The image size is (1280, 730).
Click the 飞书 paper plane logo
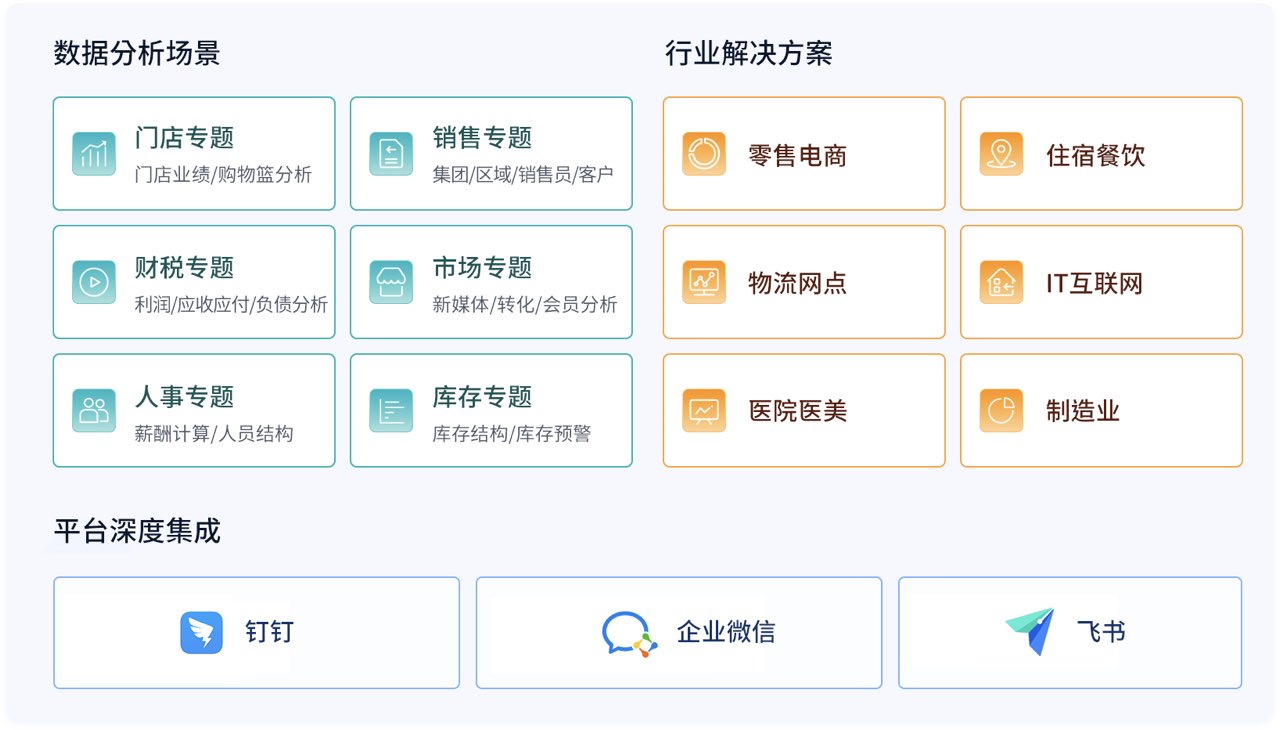pyautogui.click(x=1030, y=632)
